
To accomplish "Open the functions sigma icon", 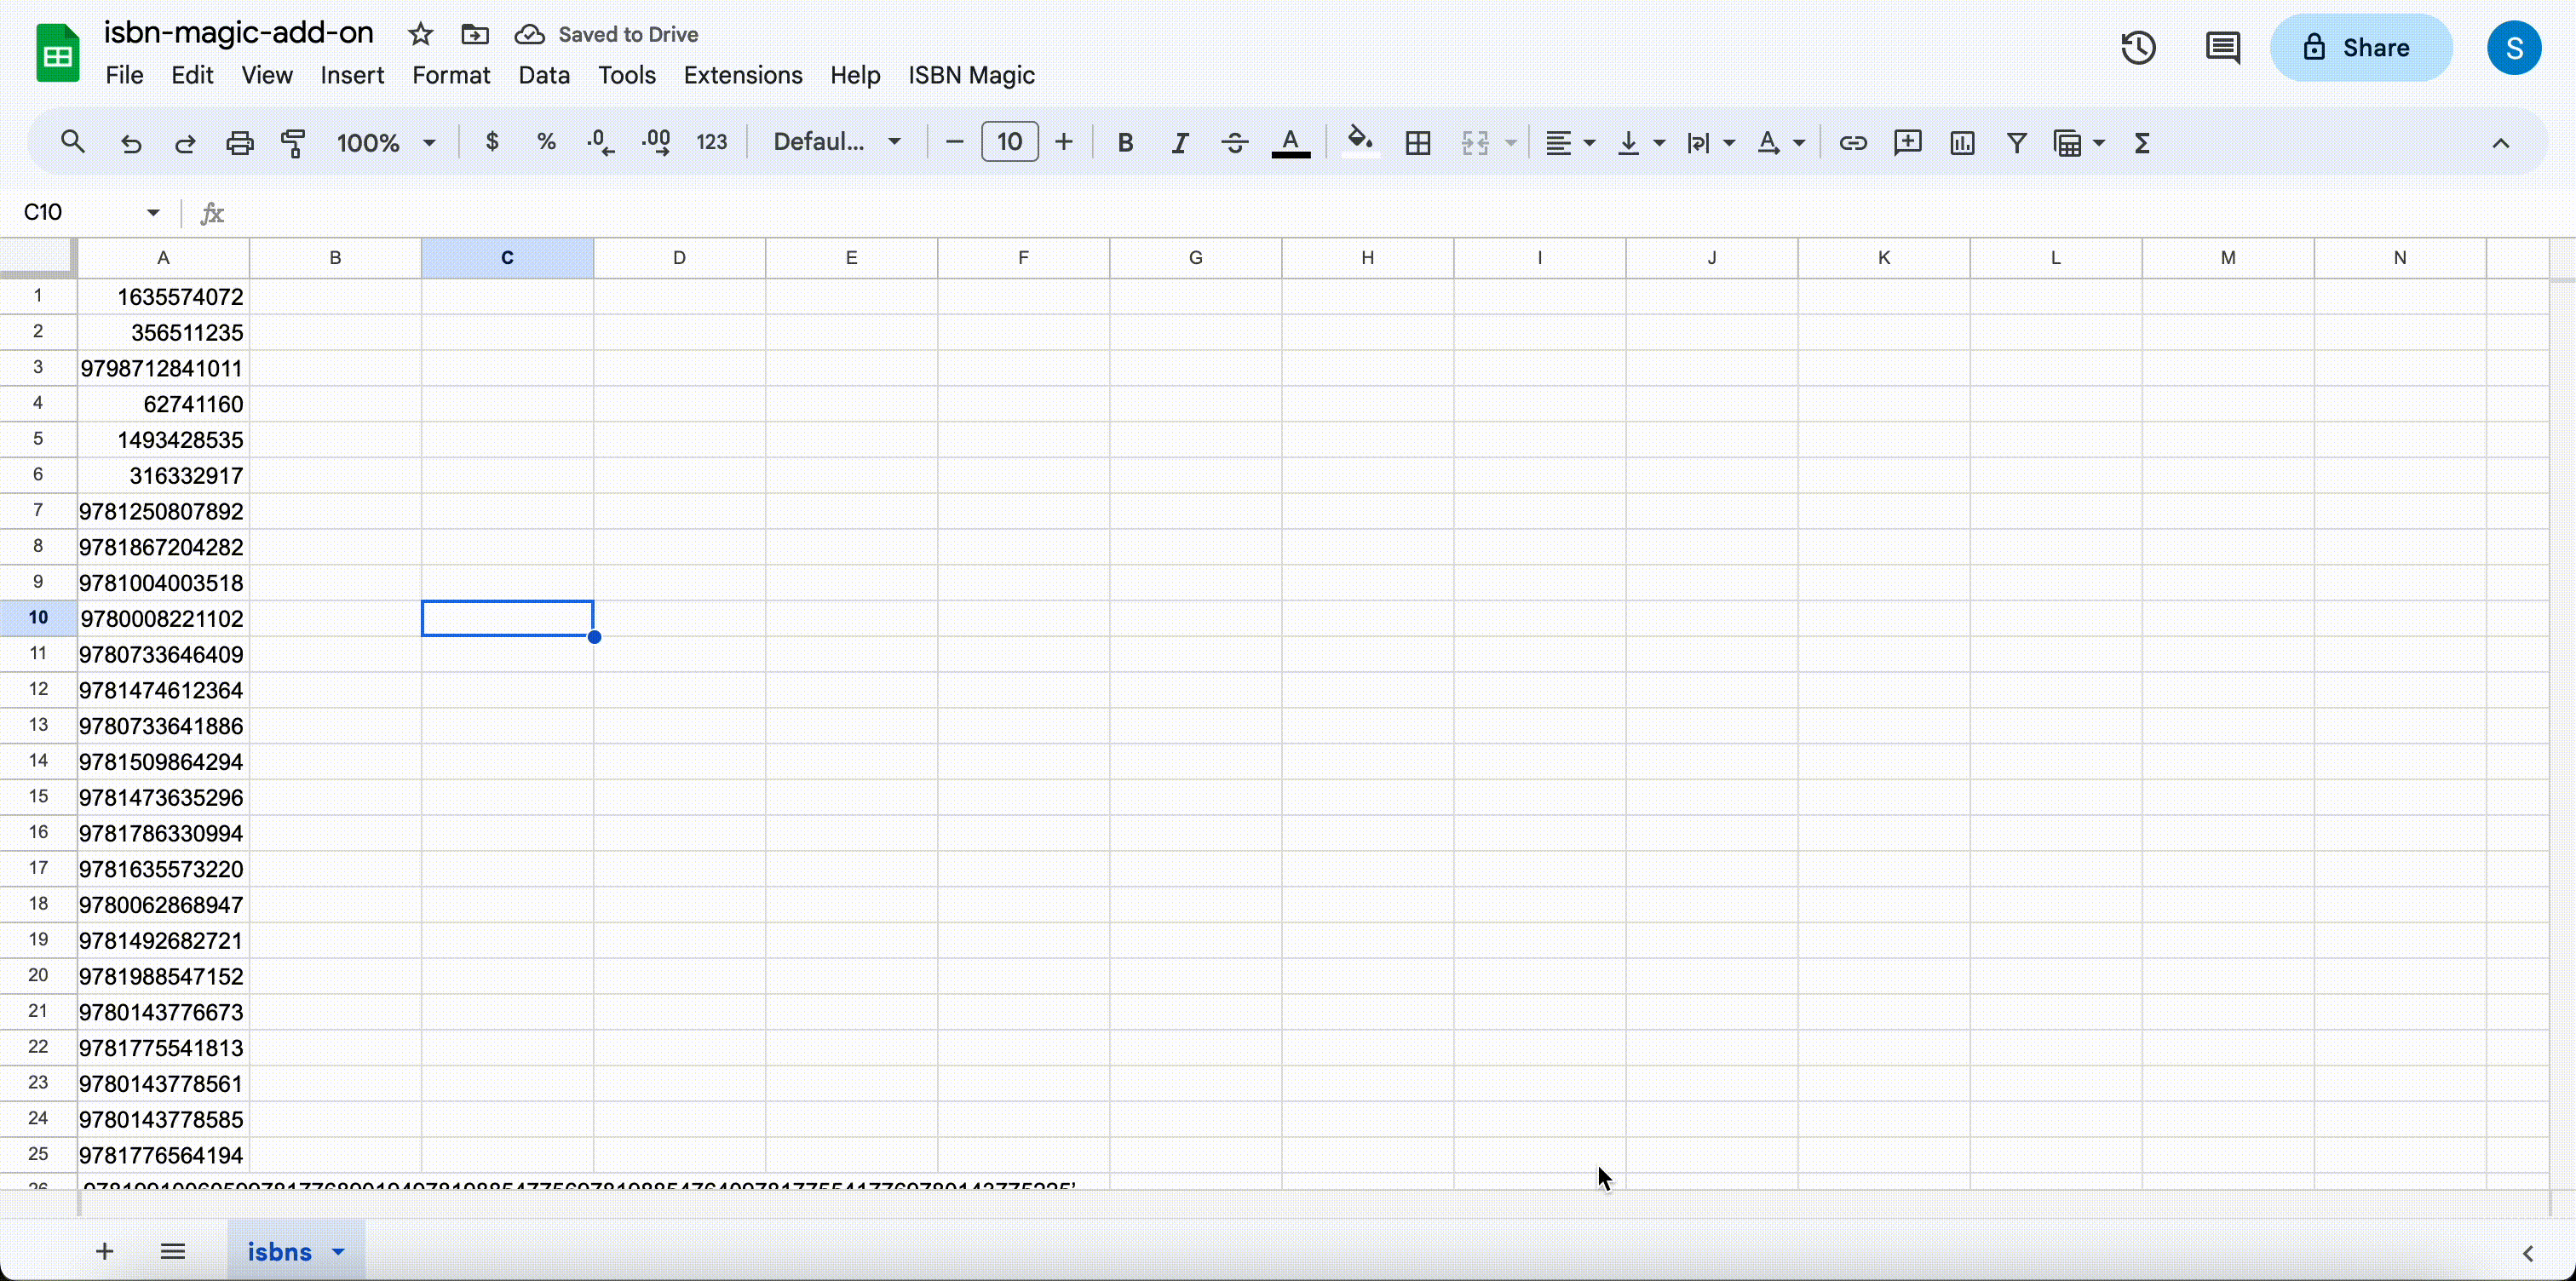I will 2142,143.
